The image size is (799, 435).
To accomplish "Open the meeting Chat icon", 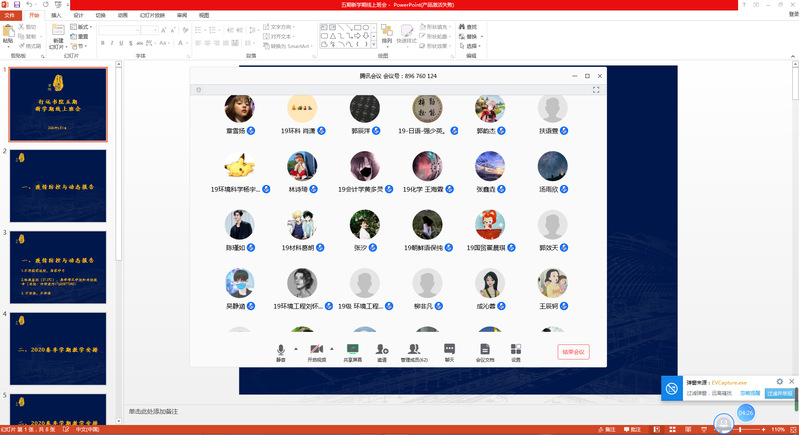I will coord(449,350).
